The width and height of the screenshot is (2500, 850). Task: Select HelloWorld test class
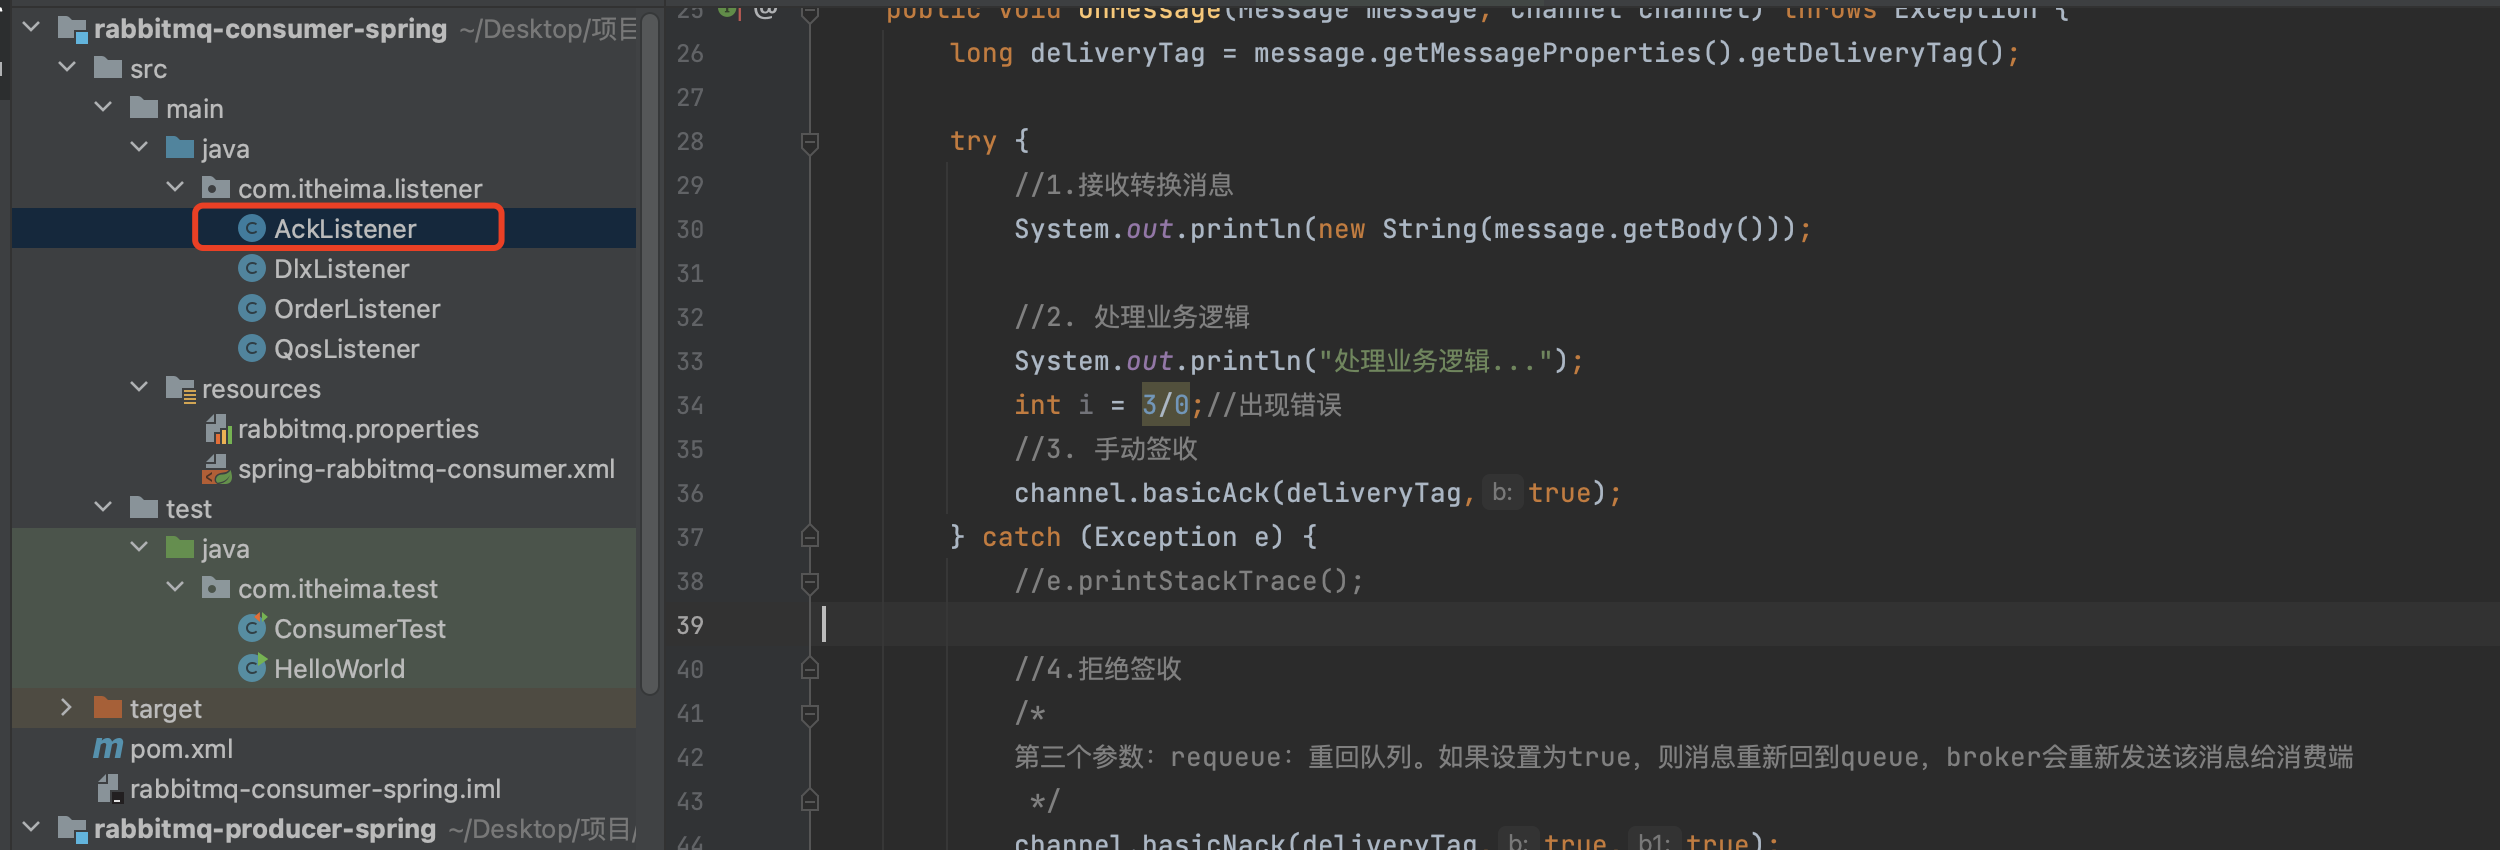tap(339, 669)
